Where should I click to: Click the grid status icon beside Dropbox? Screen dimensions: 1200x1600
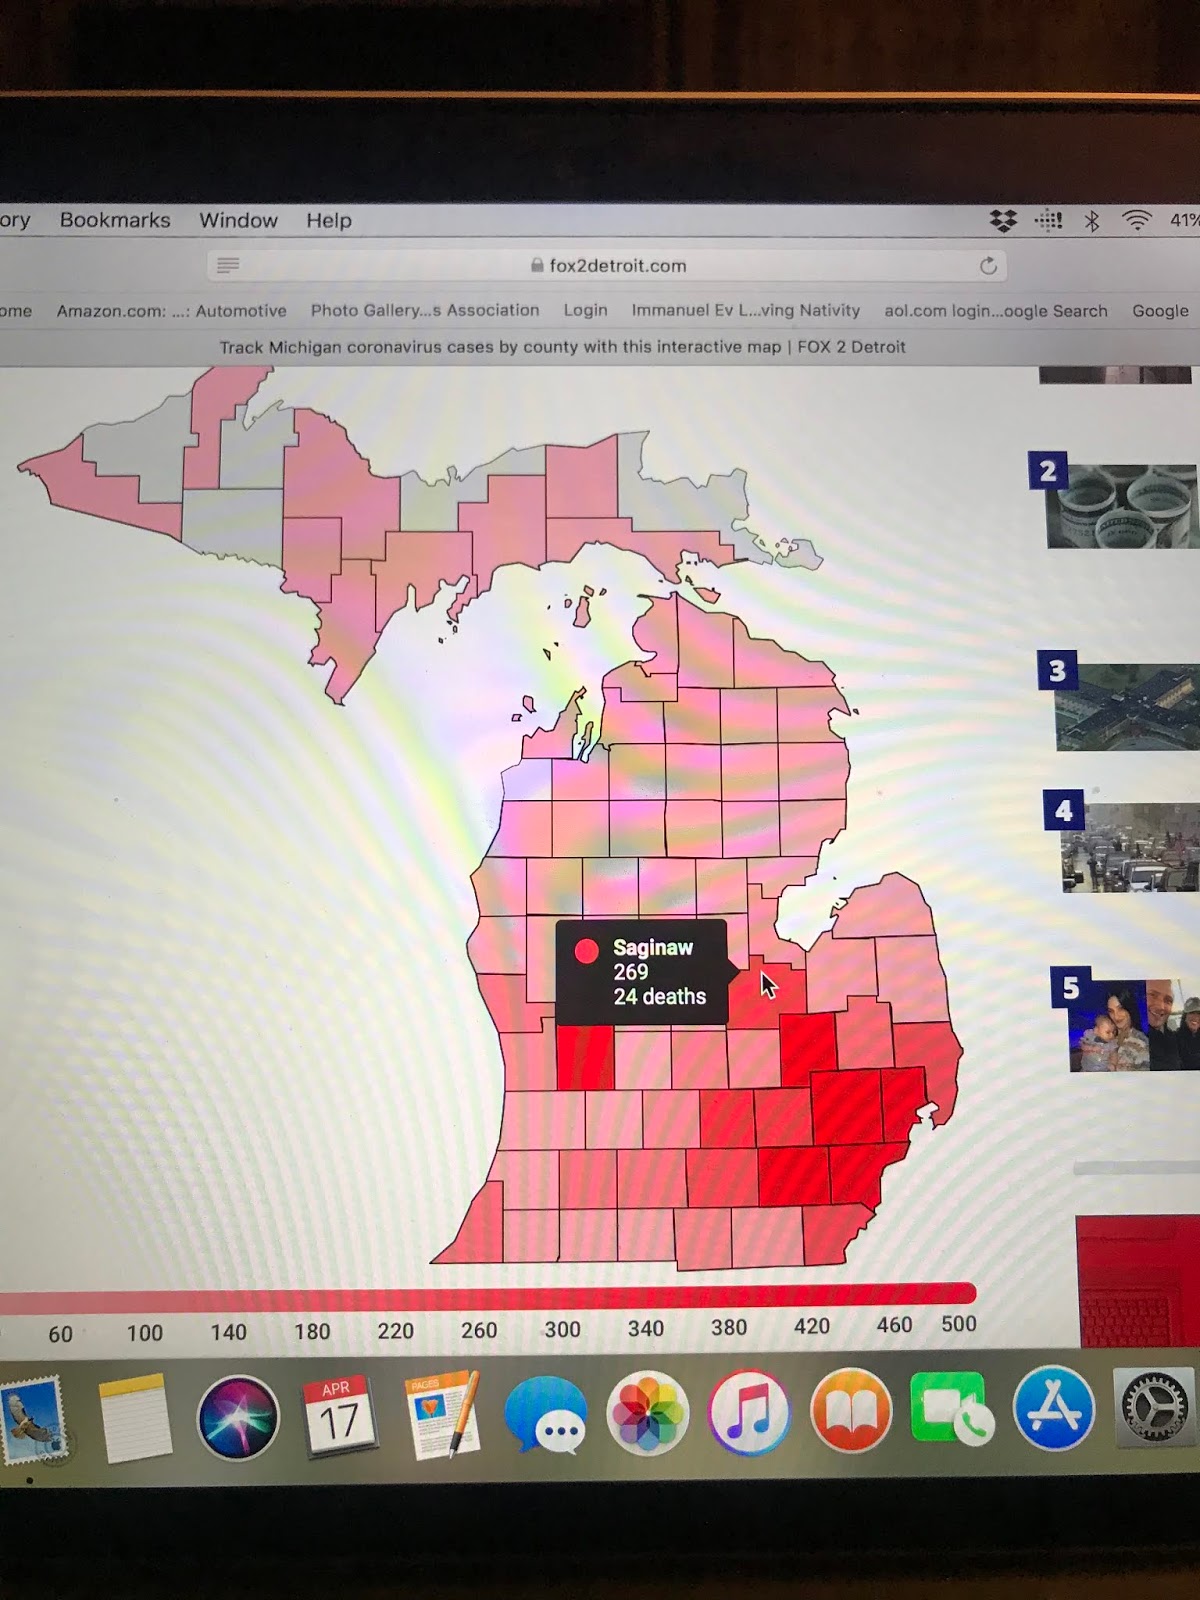(x=1048, y=220)
